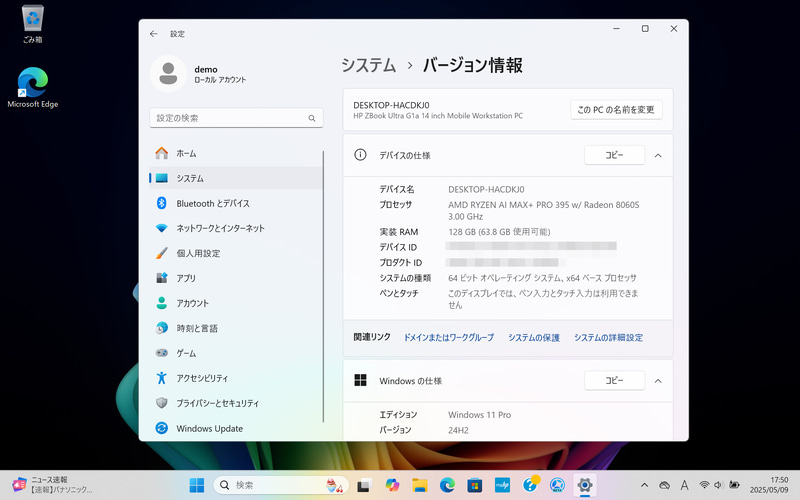Viewport: 800px width, 500px height.
Task: Open Windows Update in the sidebar
Action: (x=236, y=428)
